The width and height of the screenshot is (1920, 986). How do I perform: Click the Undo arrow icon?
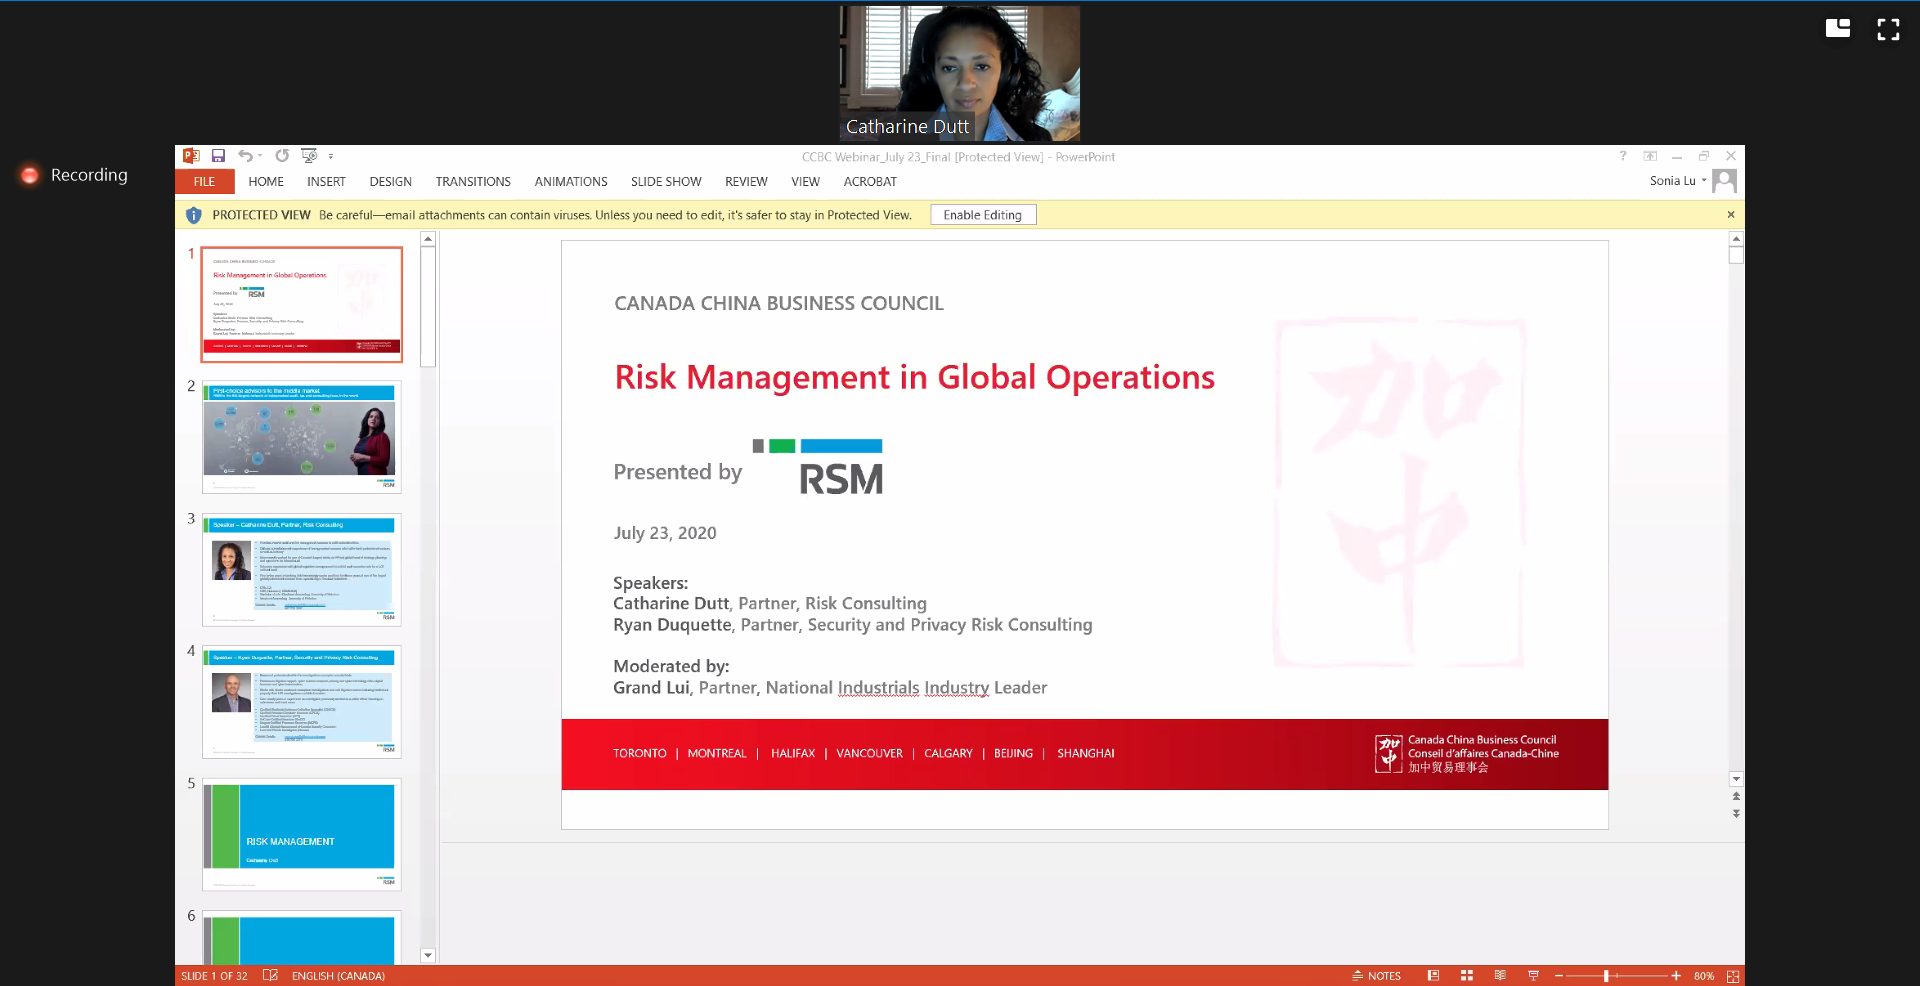click(245, 156)
